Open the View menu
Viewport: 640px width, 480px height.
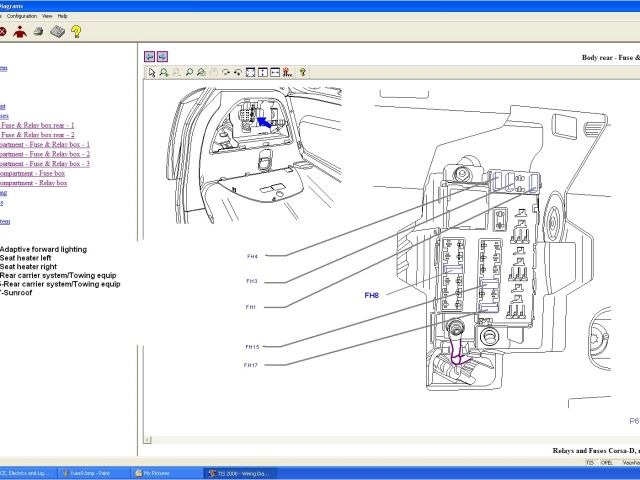(46, 16)
